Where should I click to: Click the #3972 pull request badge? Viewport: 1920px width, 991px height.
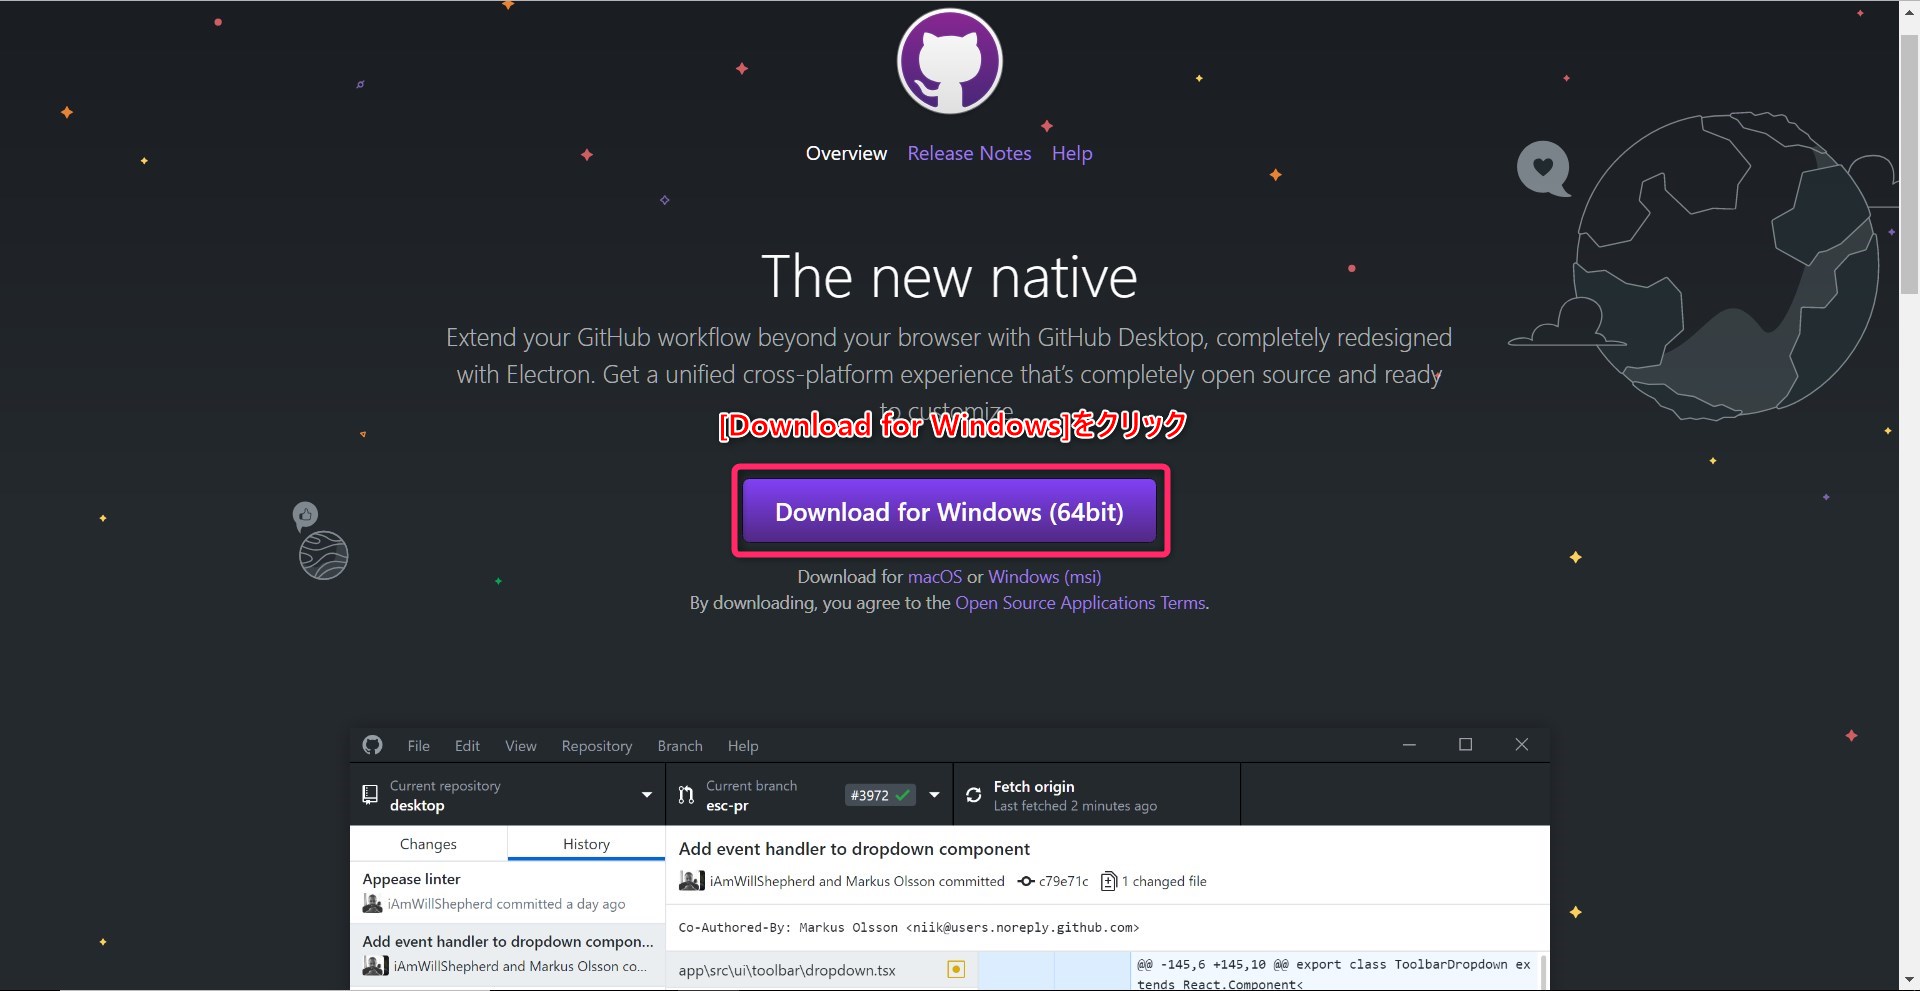879,795
